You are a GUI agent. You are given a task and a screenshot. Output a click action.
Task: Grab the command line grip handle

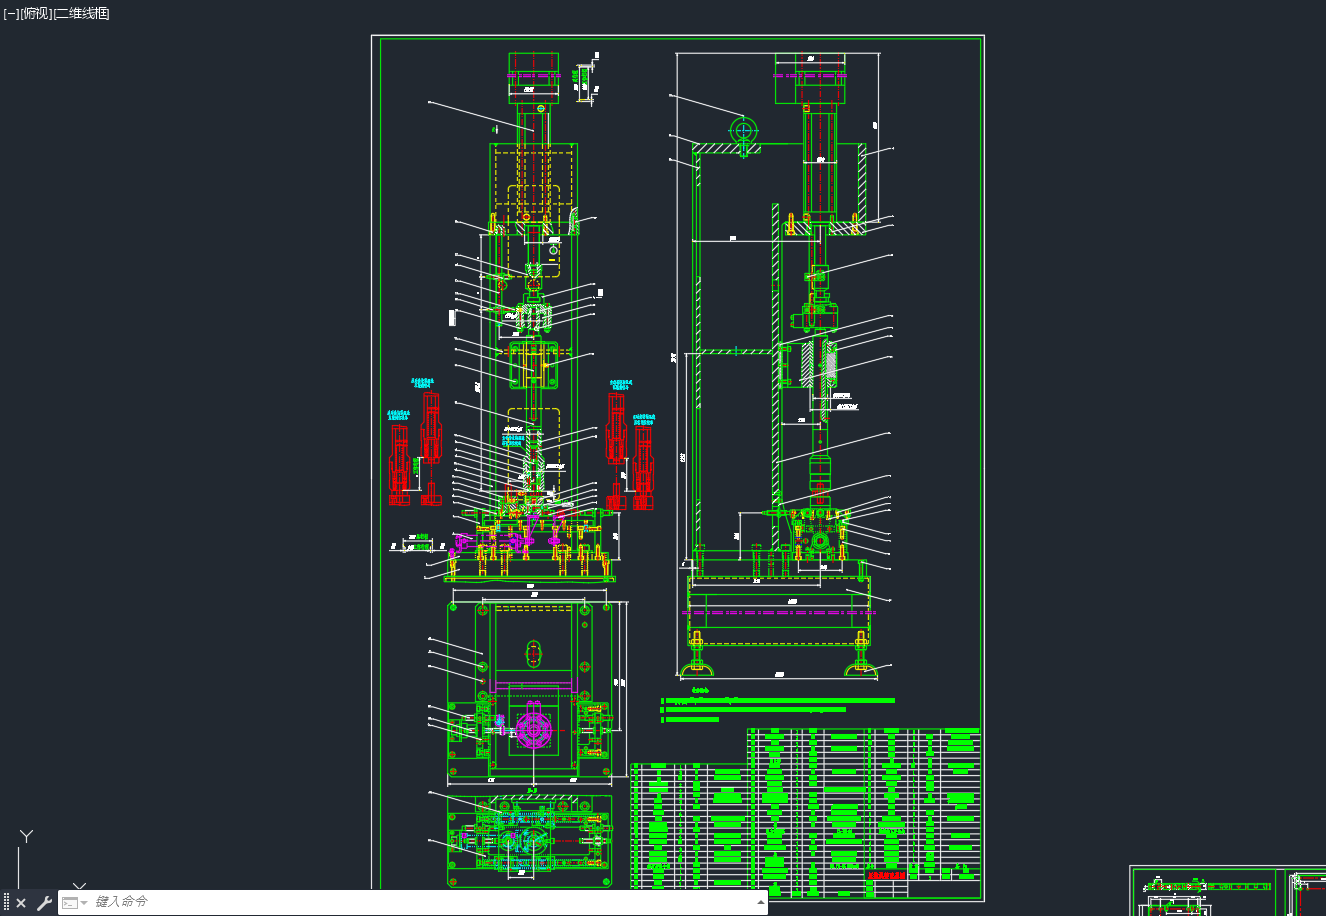pos(6,902)
